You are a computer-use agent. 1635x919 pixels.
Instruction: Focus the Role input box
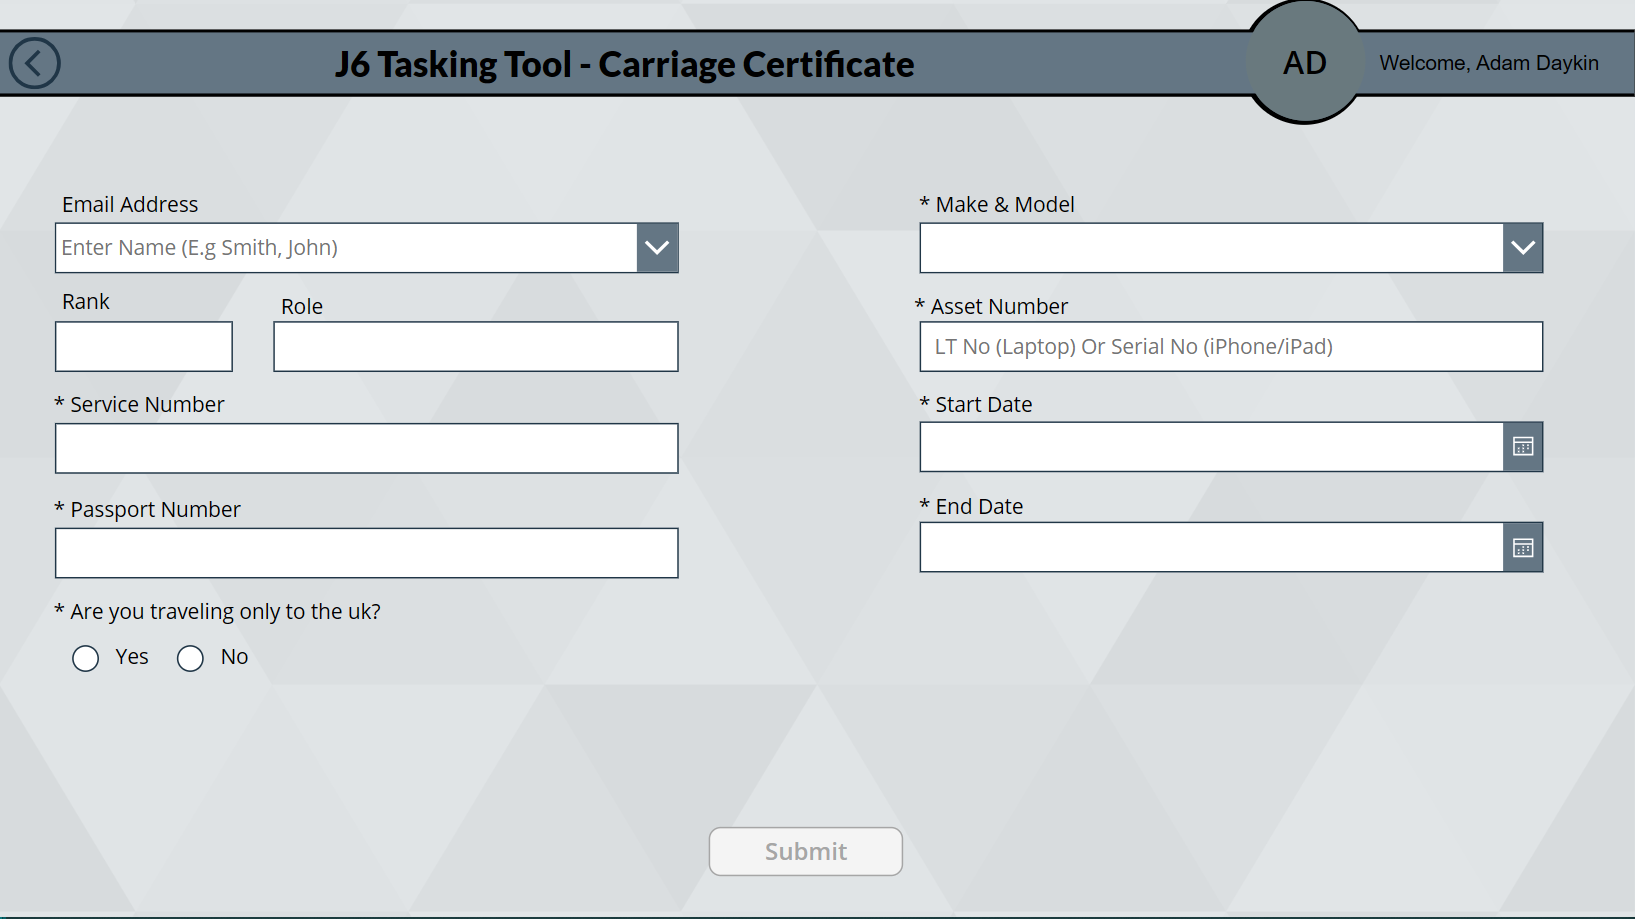point(476,346)
